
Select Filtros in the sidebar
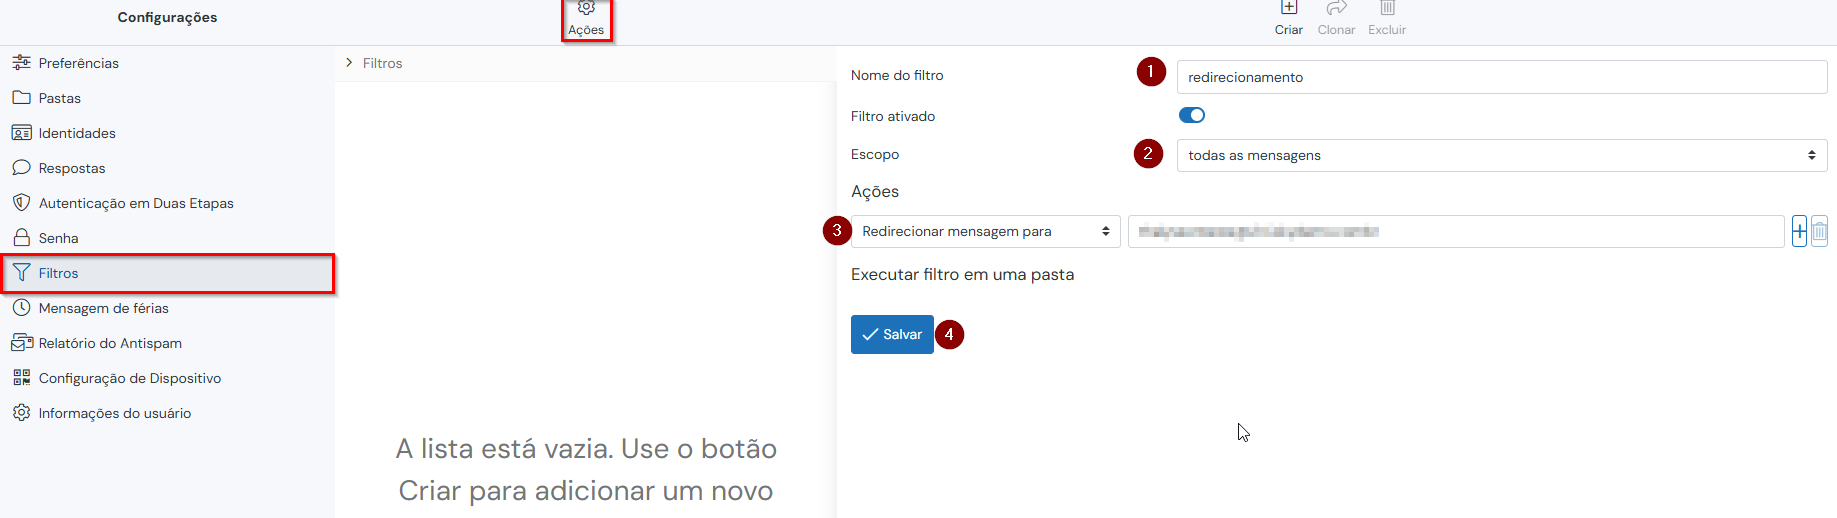click(58, 273)
